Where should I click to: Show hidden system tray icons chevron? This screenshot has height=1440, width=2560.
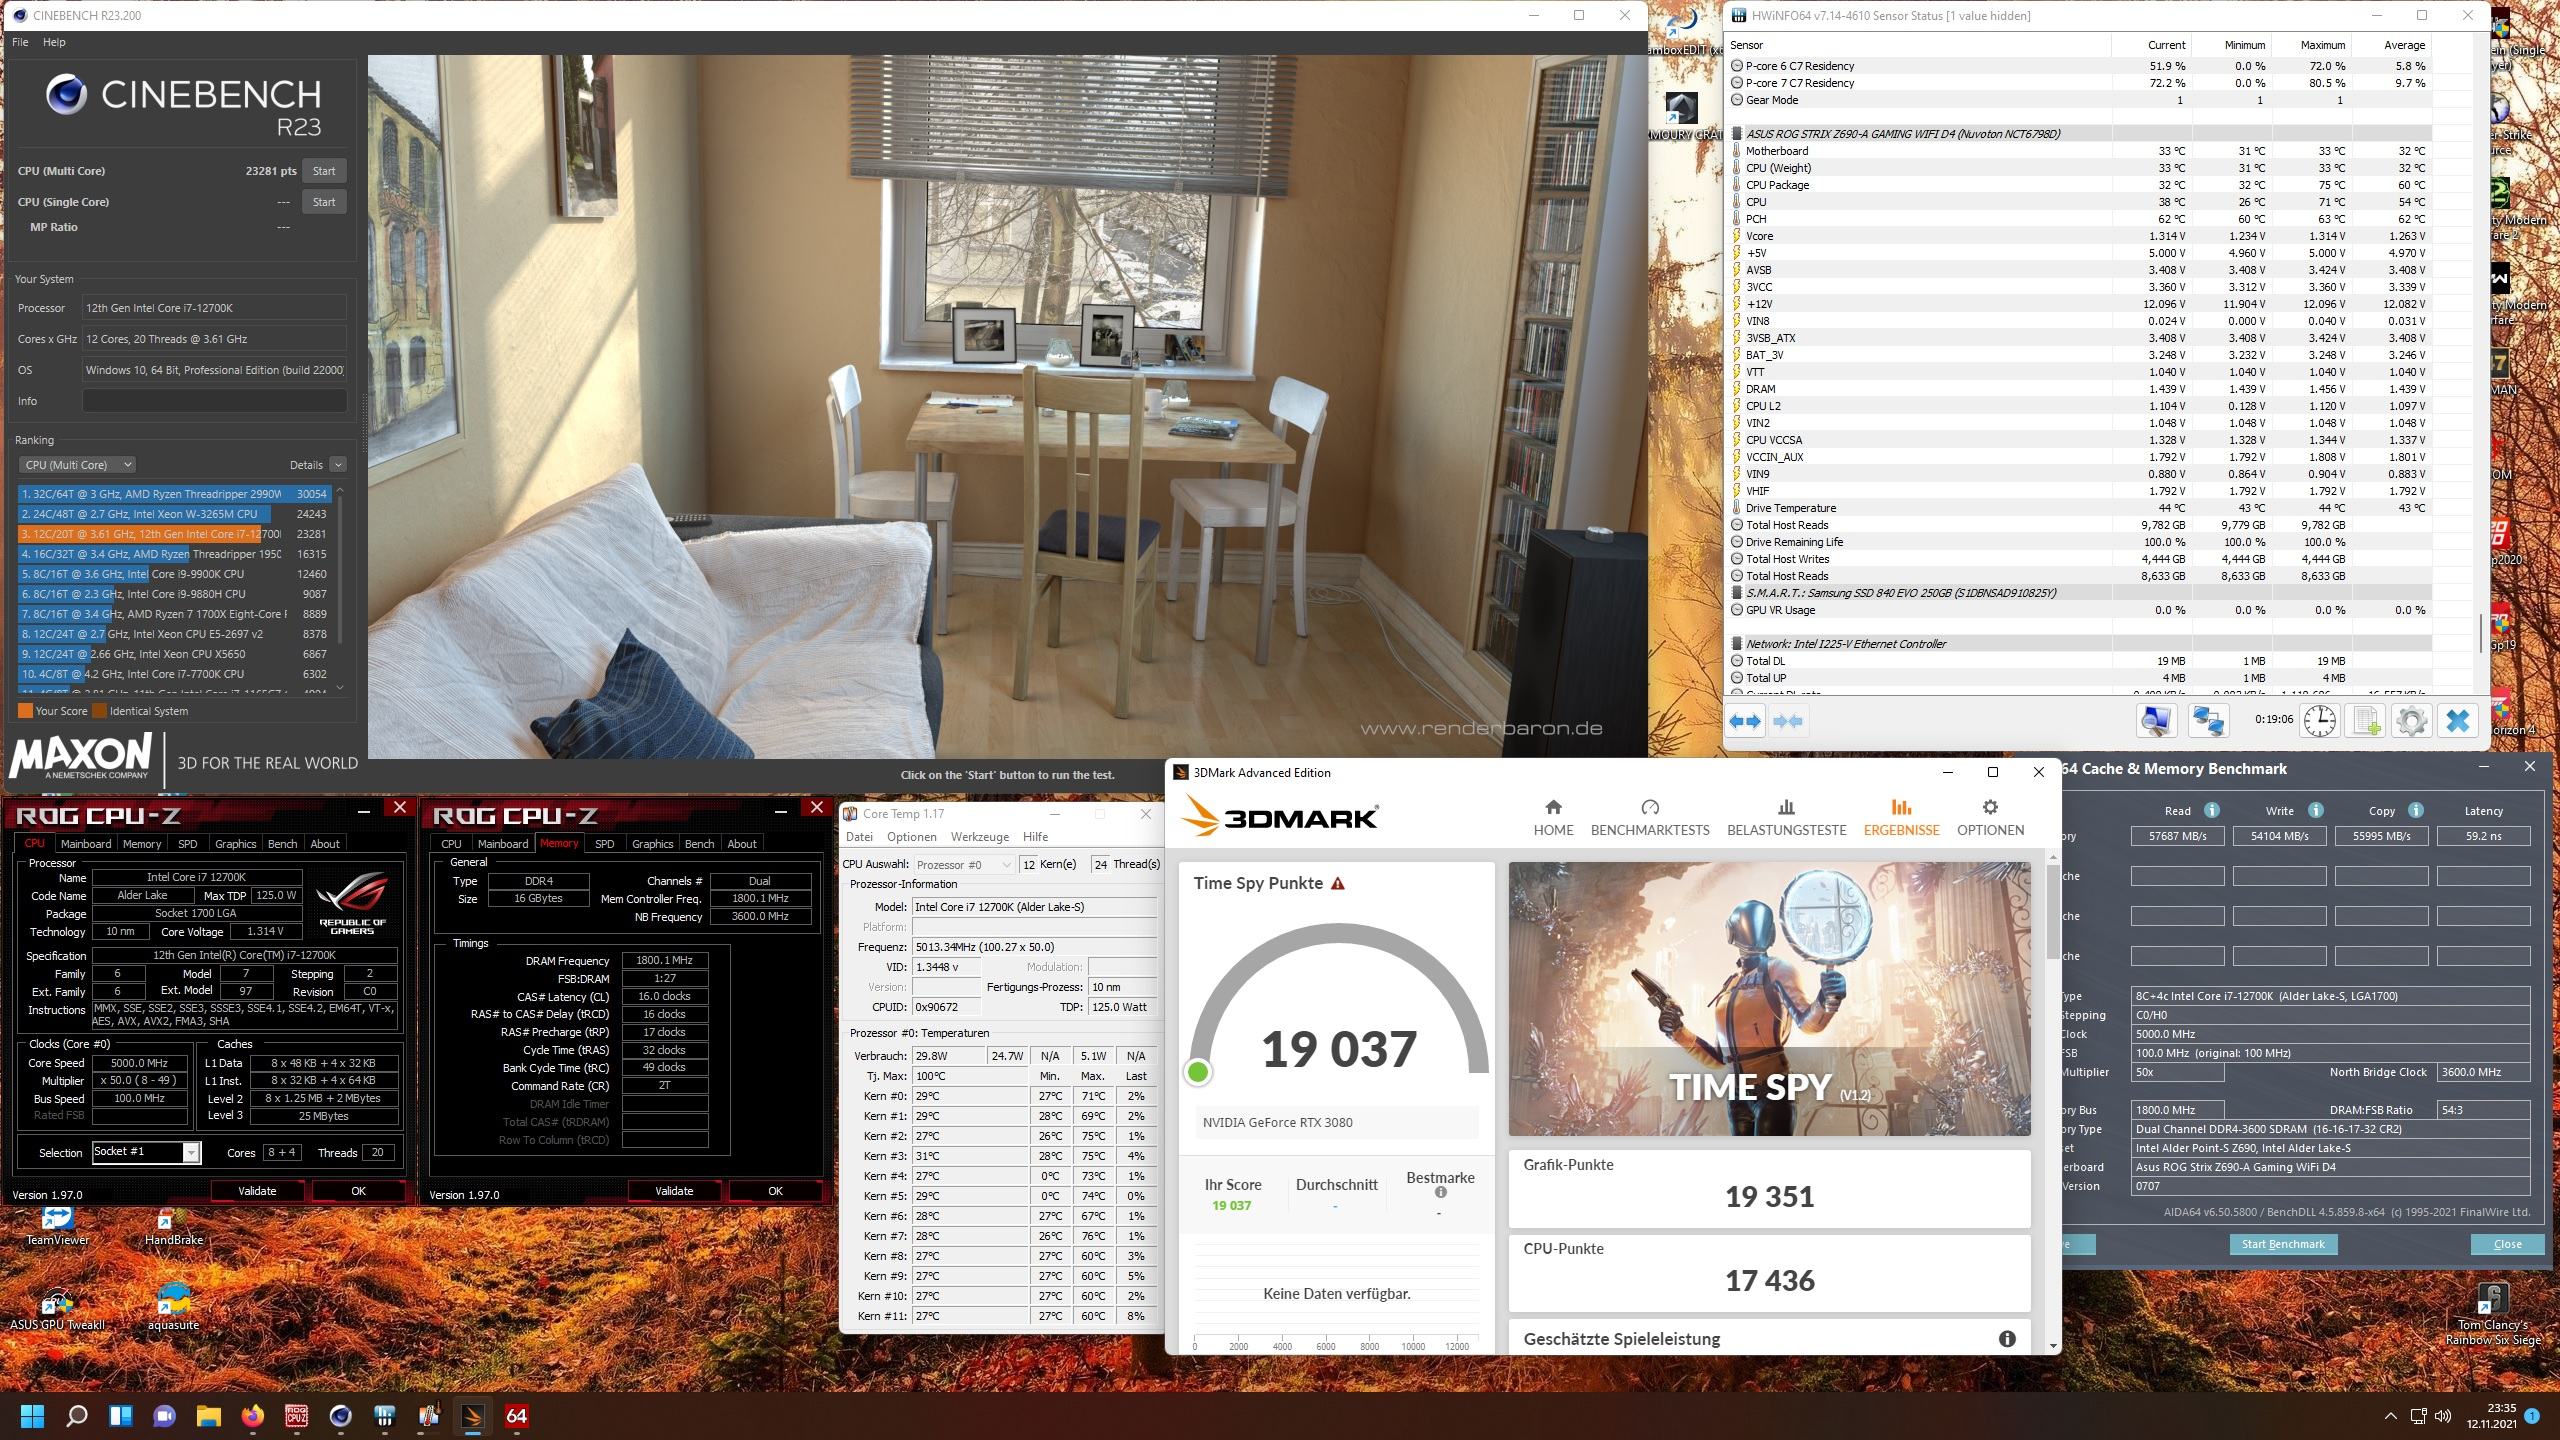(2390, 1416)
